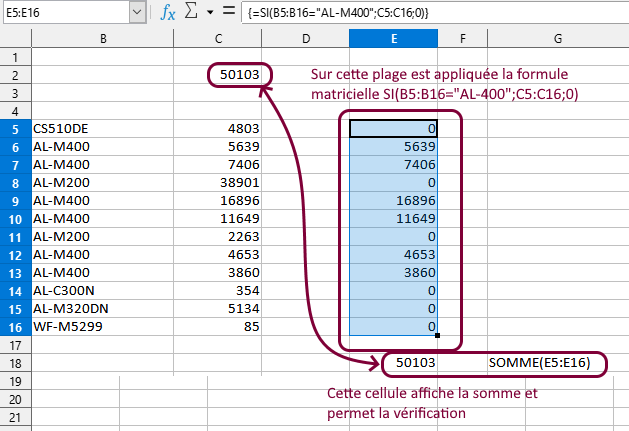Select row 14 header
The height and width of the screenshot is (431, 629).
click(x=15, y=291)
